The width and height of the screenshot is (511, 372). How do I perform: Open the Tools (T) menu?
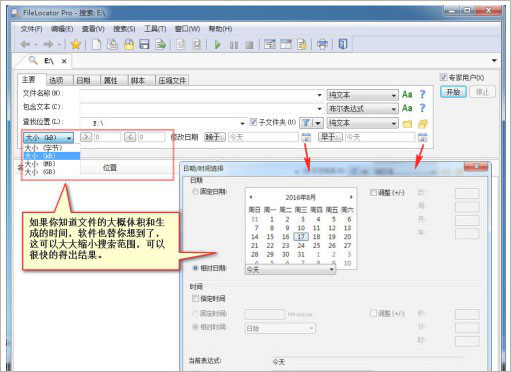pos(155,29)
